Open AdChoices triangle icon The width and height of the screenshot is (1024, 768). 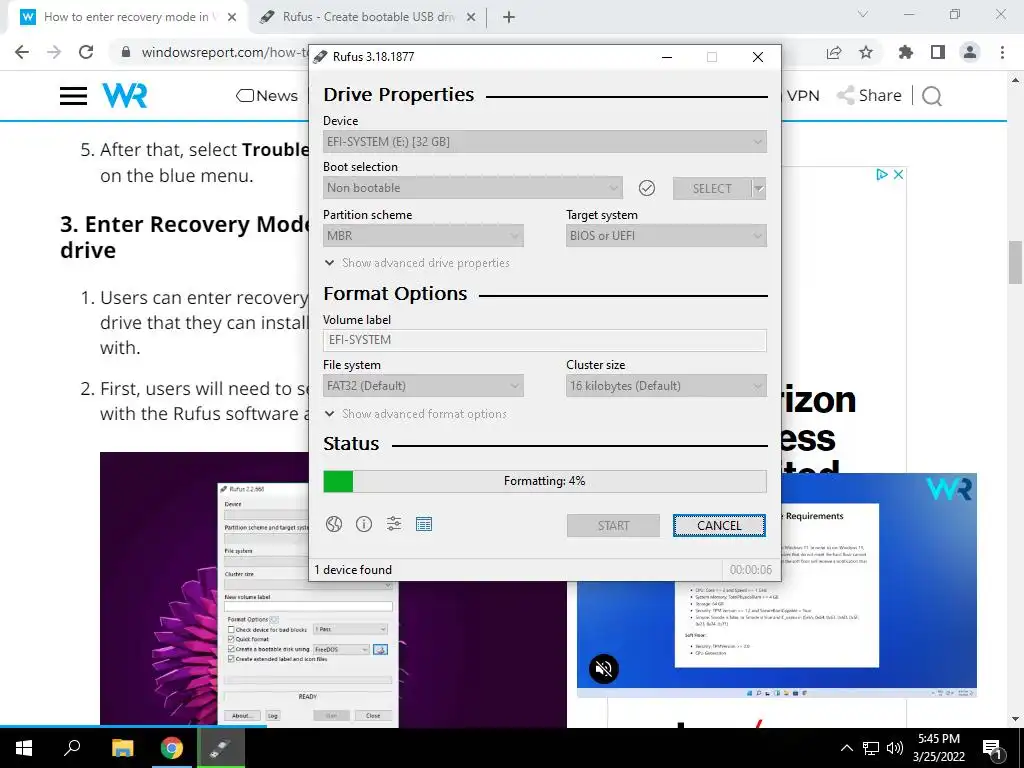pyautogui.click(x=882, y=174)
